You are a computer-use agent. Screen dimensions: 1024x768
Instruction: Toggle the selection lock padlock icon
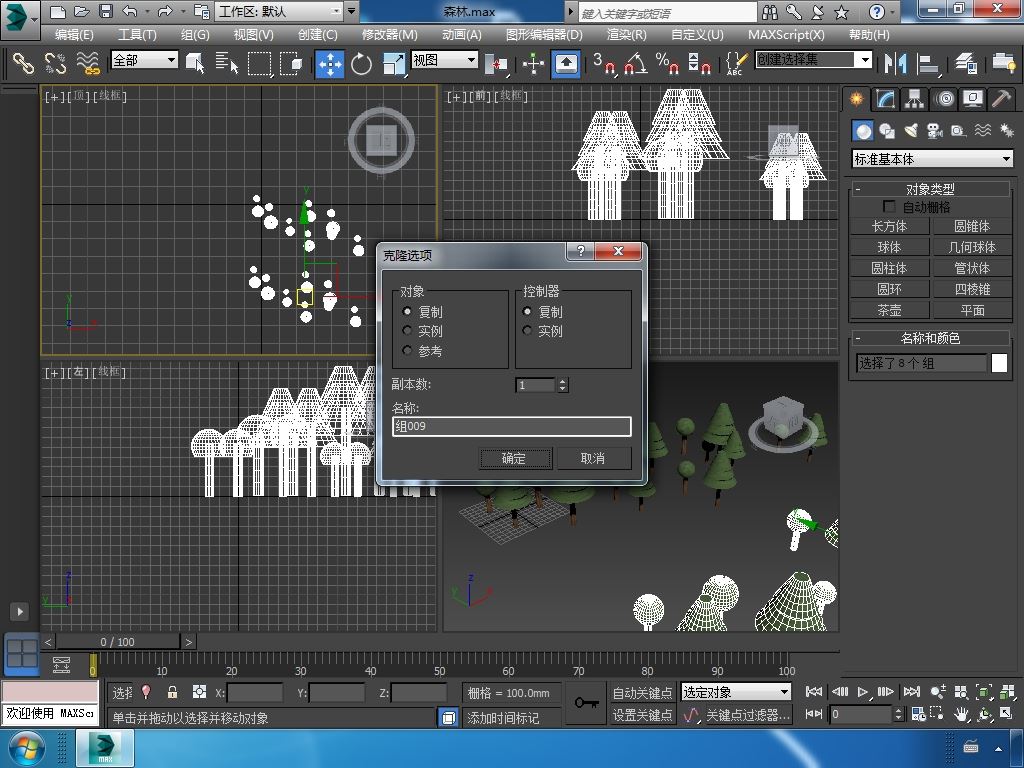(172, 692)
